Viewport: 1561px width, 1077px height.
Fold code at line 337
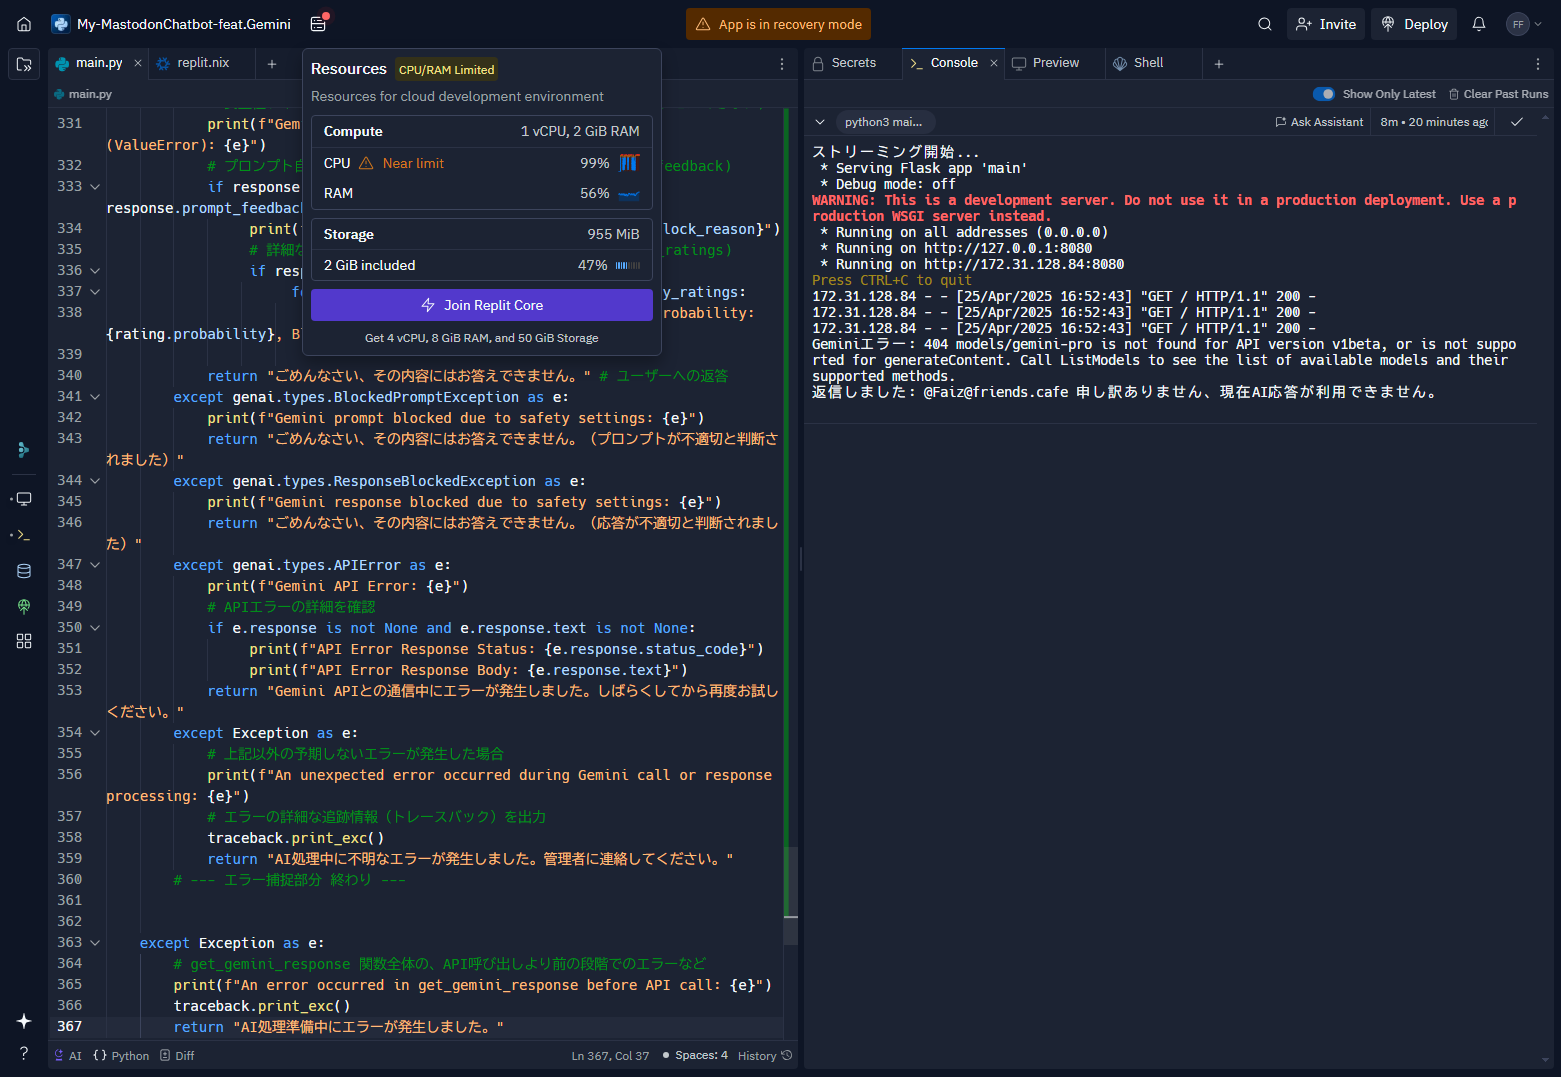click(x=95, y=292)
